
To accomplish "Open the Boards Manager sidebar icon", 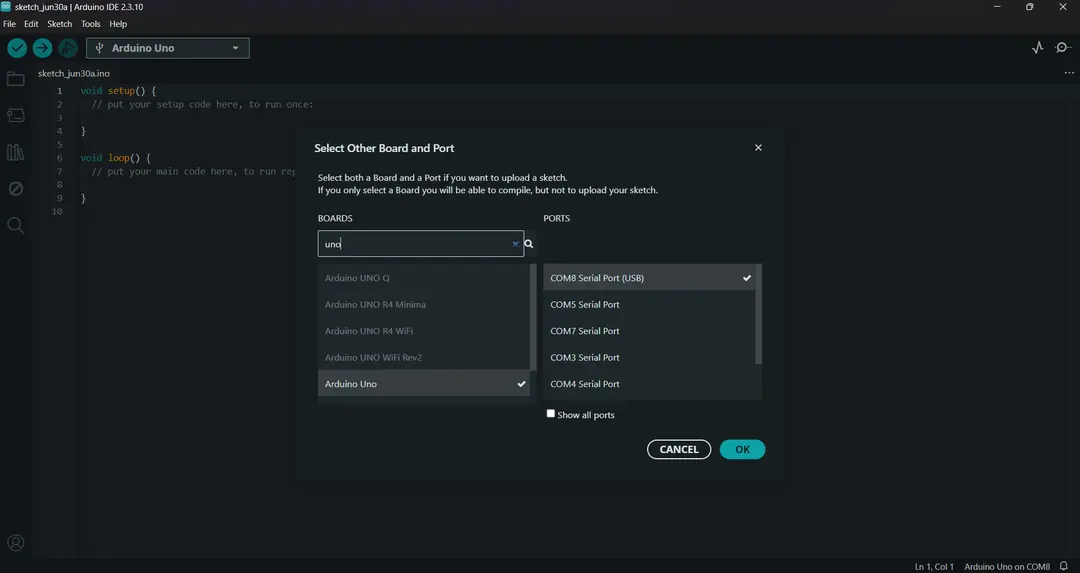I will (15, 115).
